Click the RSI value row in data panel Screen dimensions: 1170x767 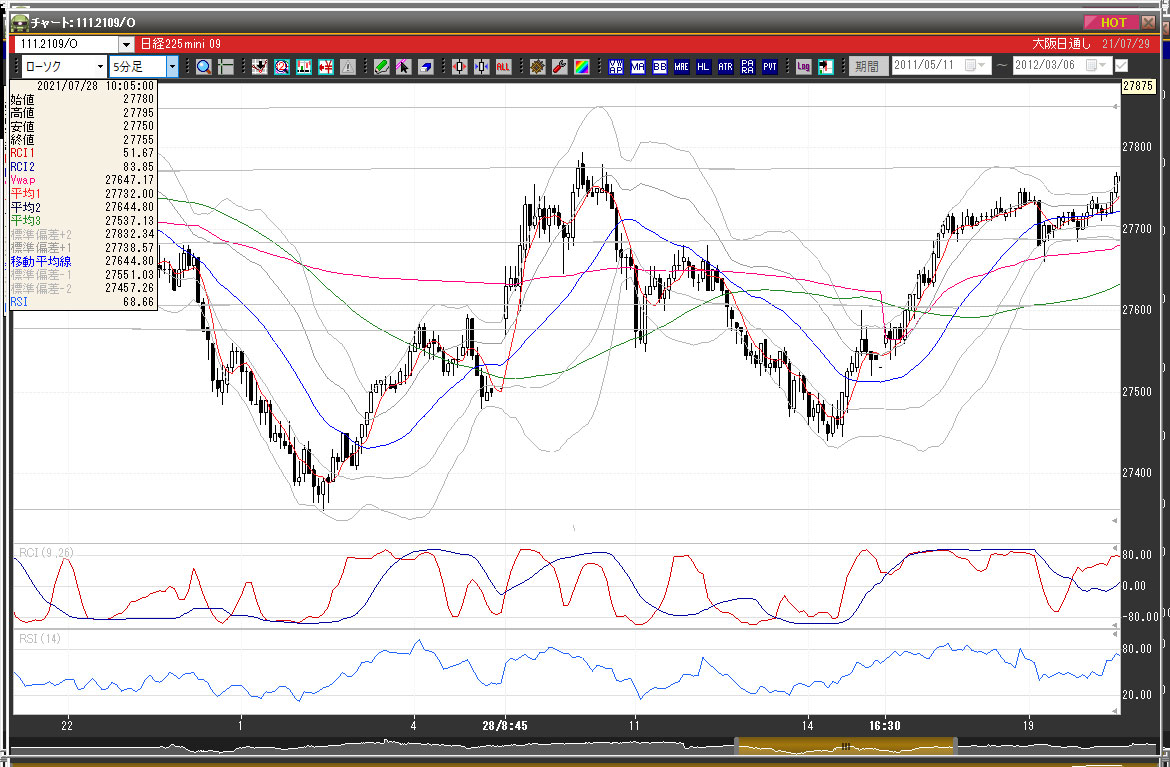(82, 302)
